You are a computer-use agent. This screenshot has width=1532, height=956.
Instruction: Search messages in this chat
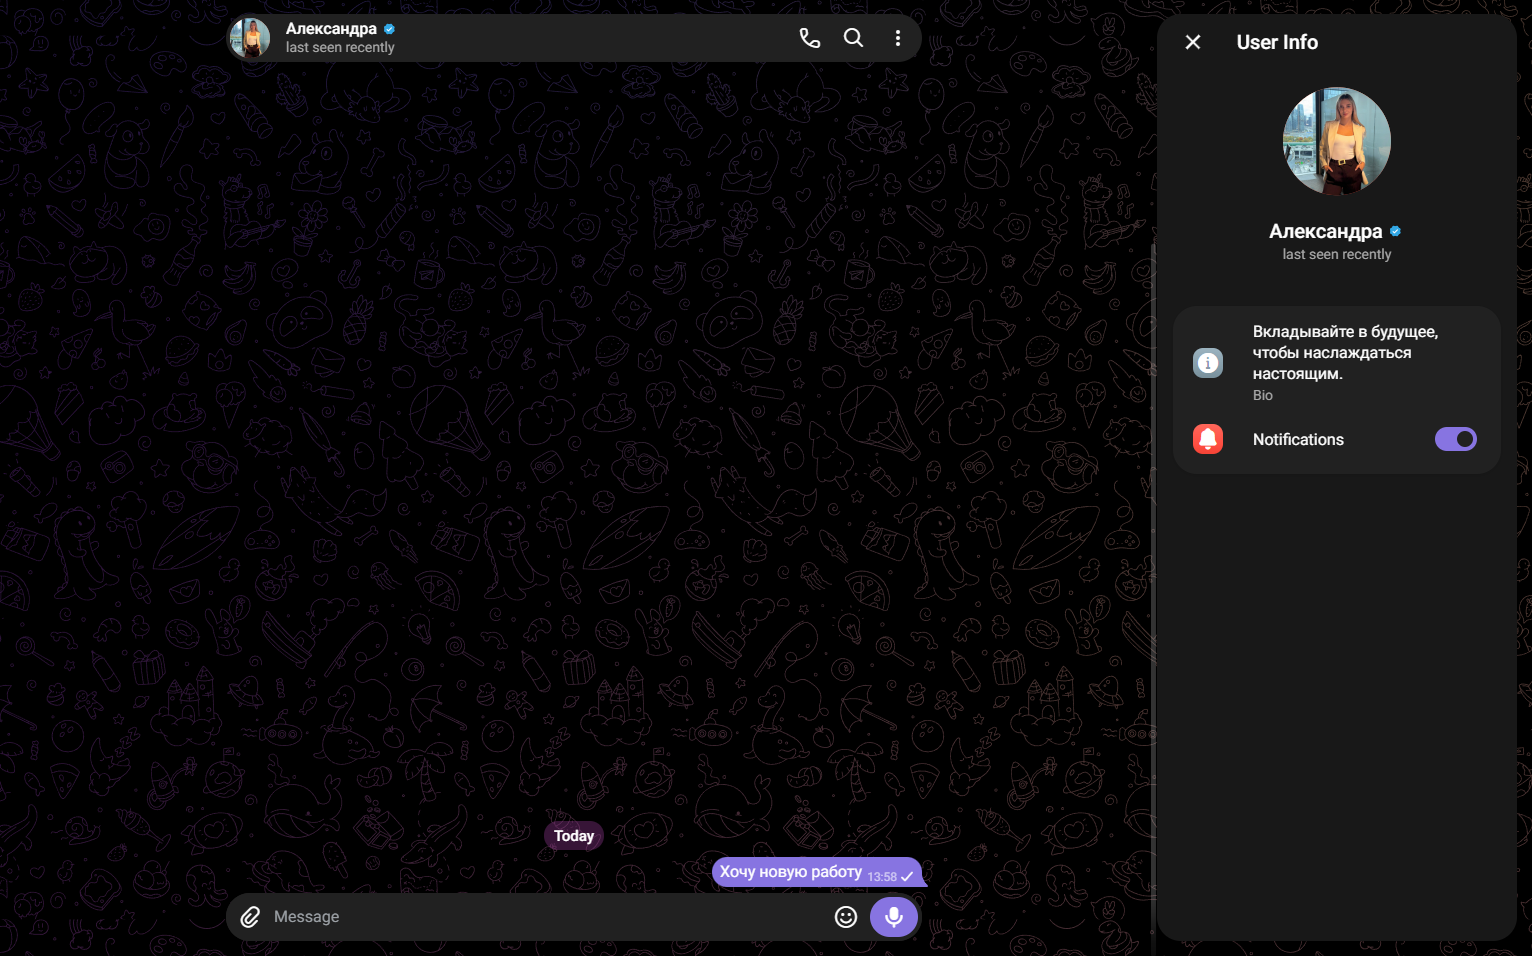[x=853, y=38]
